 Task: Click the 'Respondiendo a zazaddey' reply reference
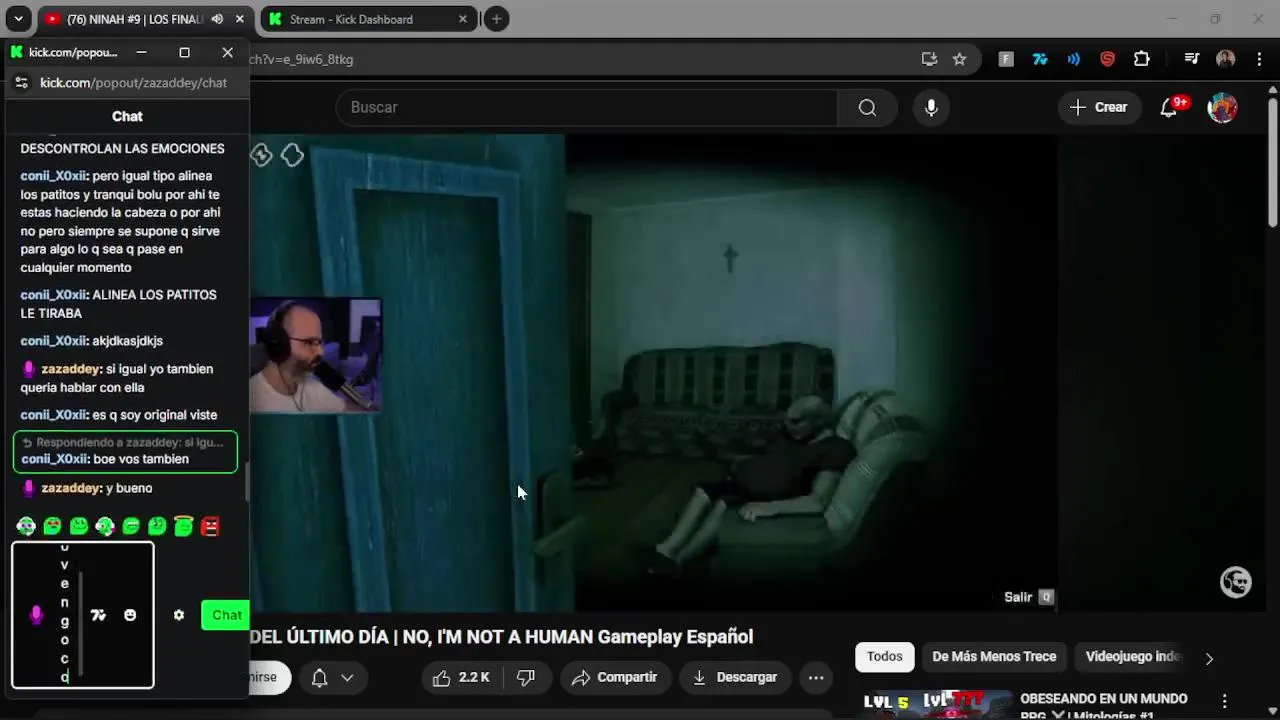pyautogui.click(x=124, y=442)
